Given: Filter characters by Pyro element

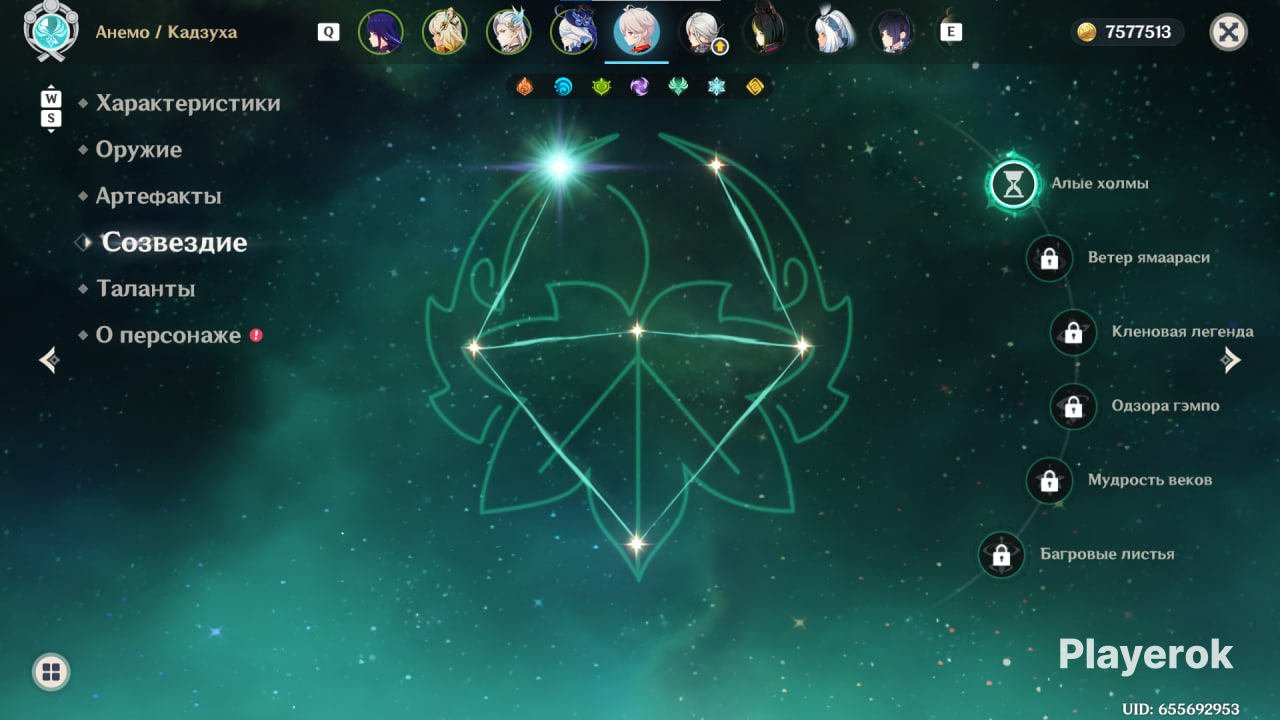Looking at the screenshot, I should 524,87.
